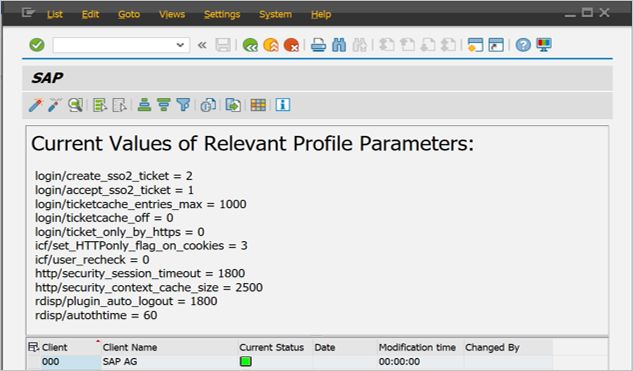This screenshot has width=633, height=371.
Task: Open the Goto menu
Action: pos(129,14)
